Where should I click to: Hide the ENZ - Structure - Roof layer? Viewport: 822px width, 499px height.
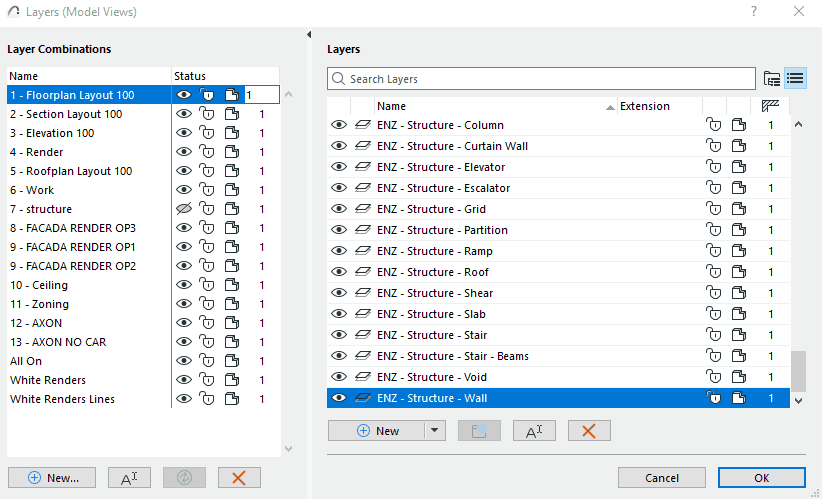point(339,272)
